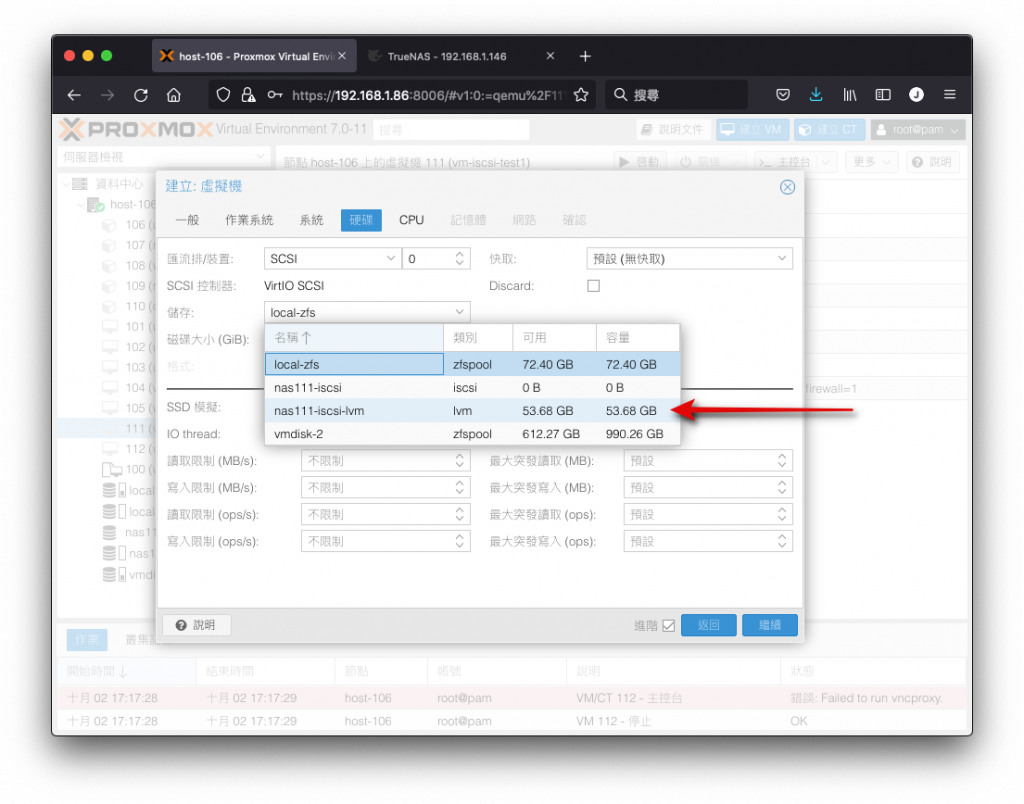Close the Create VM dialog with X icon

[787, 187]
